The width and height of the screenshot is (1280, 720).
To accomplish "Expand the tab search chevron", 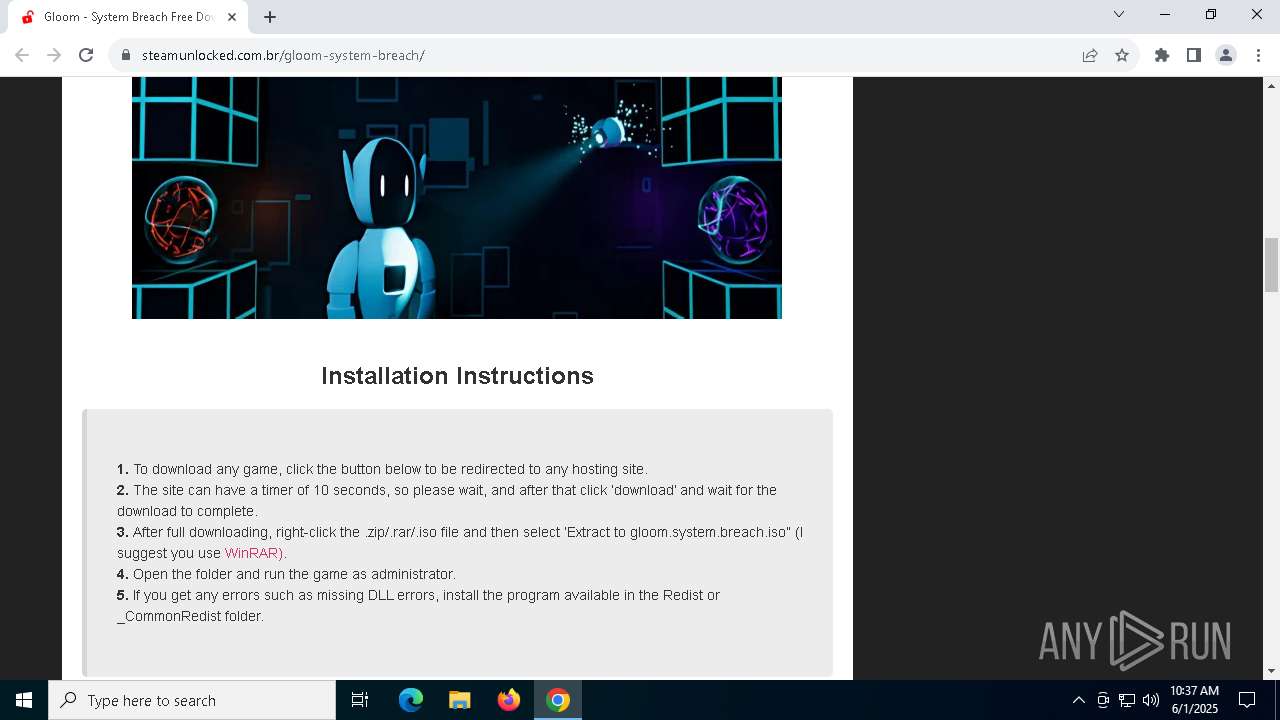I will [x=1119, y=14].
